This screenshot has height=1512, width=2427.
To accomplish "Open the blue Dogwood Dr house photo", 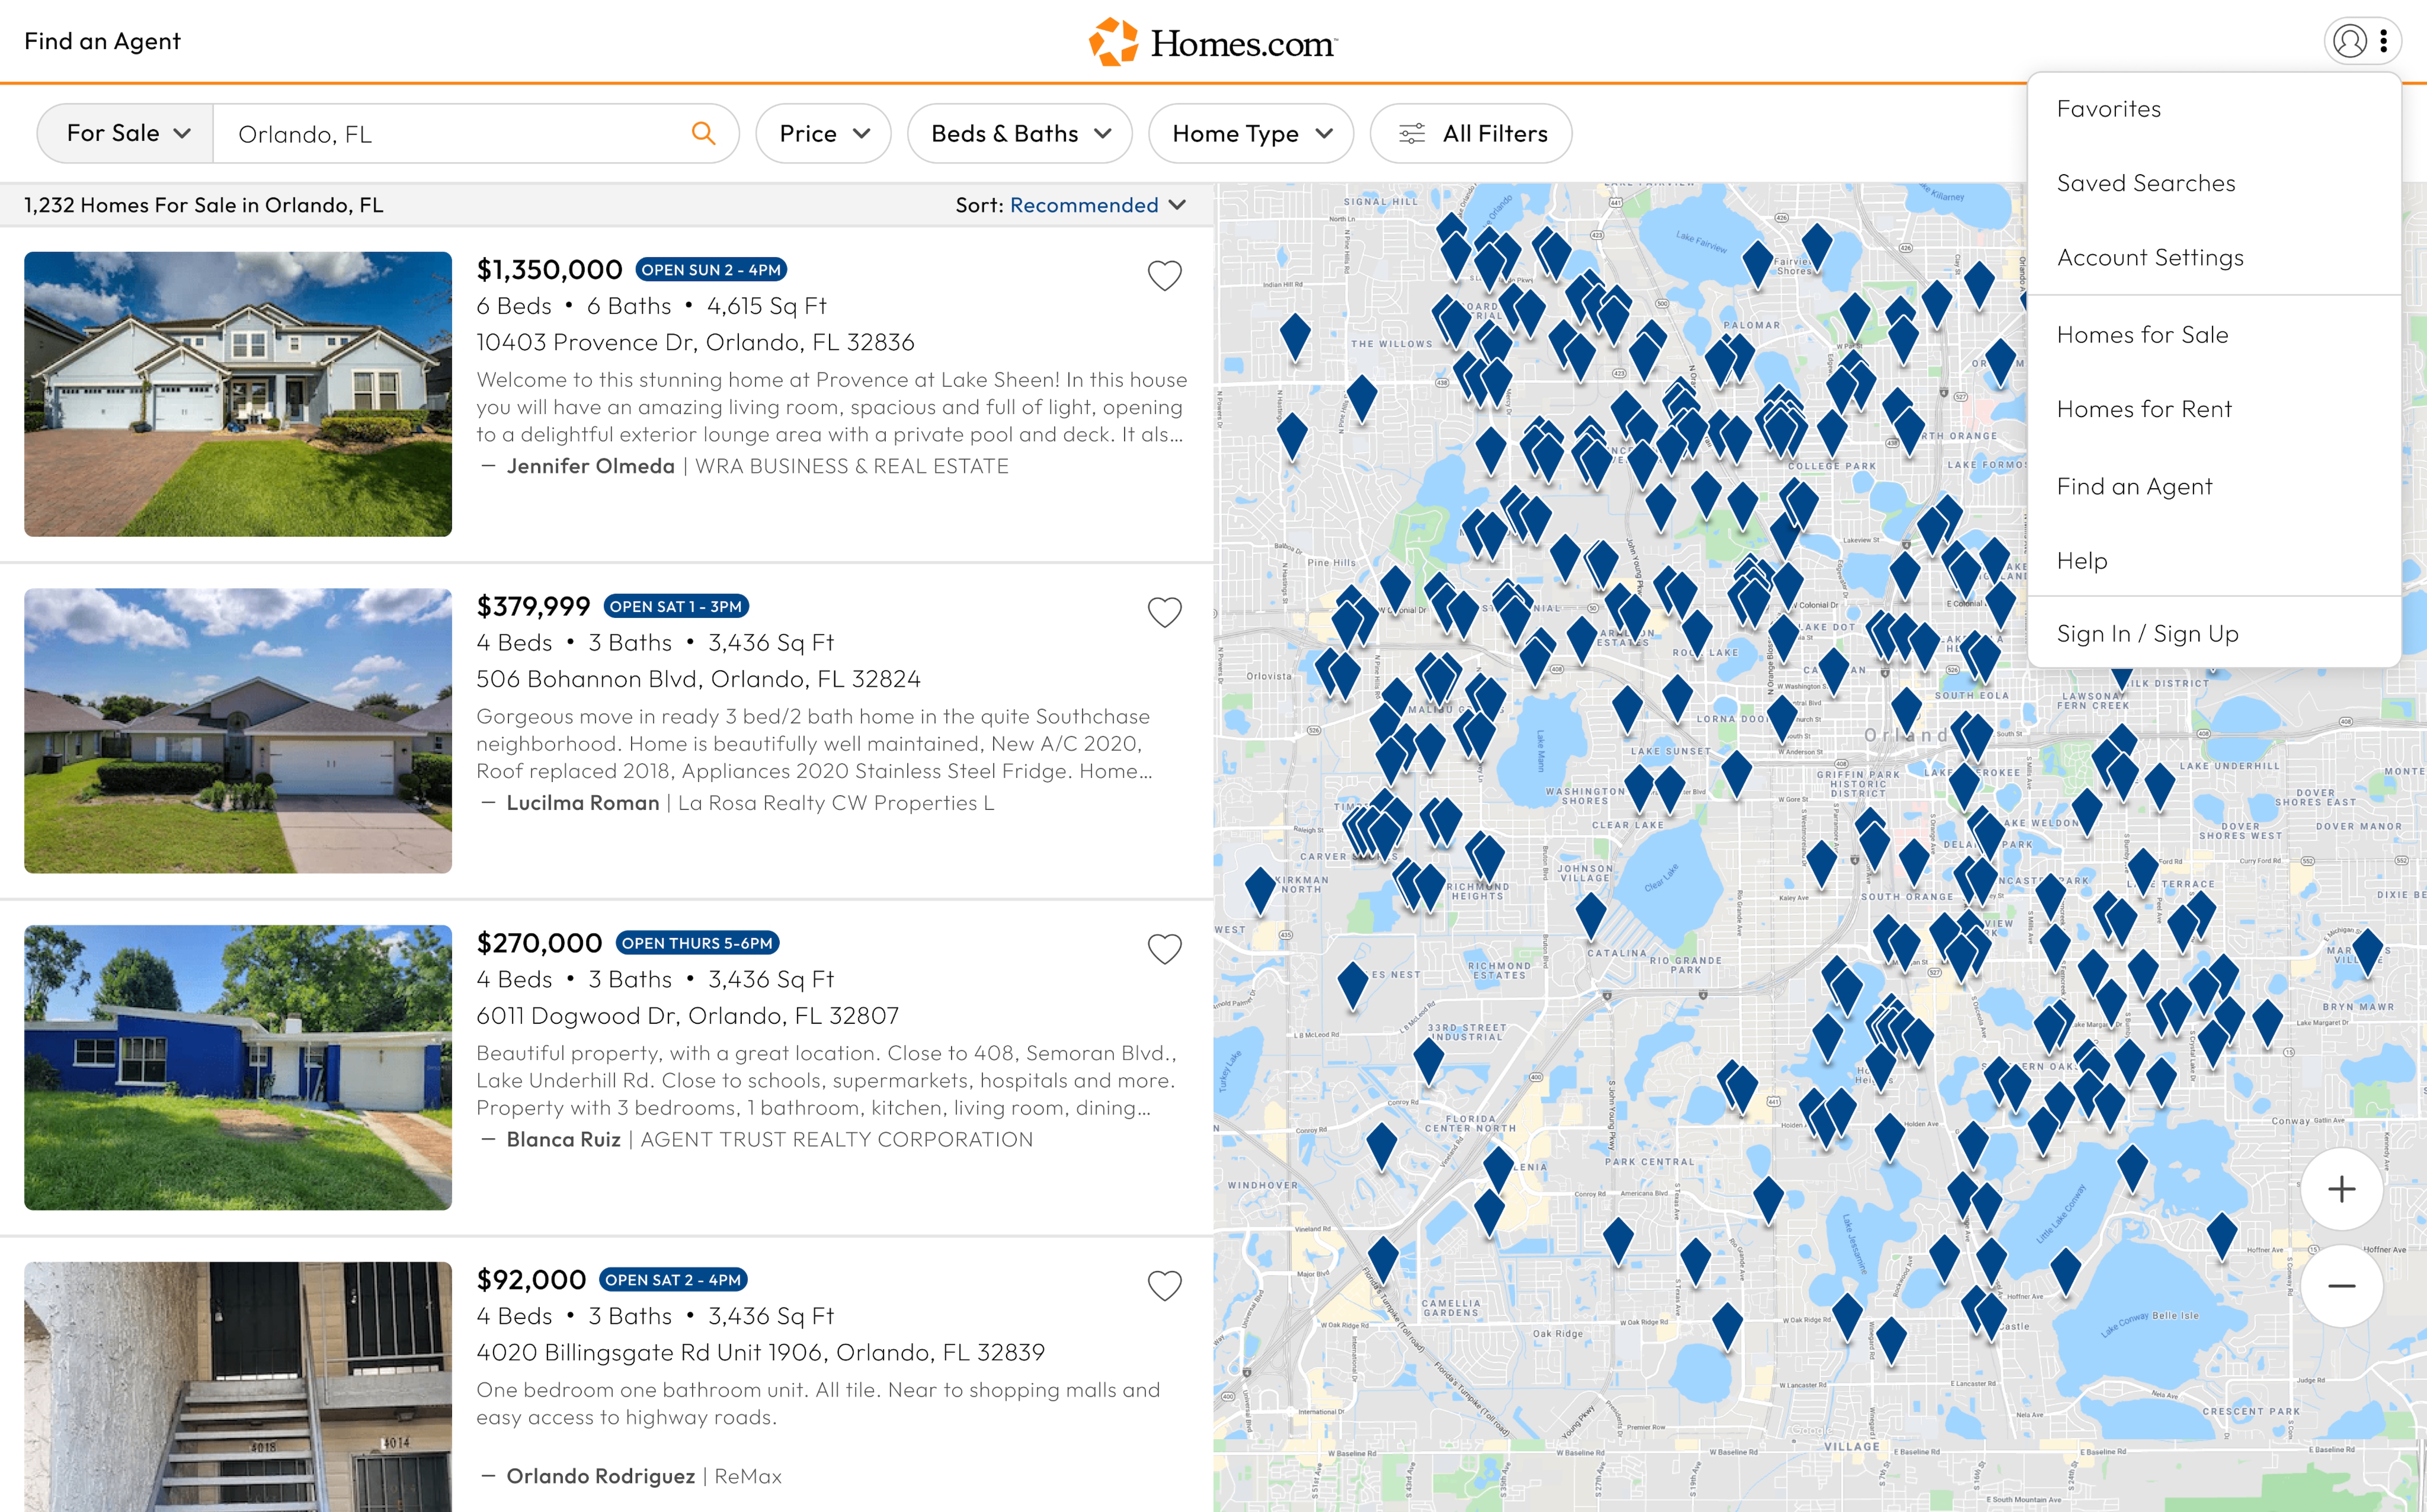I will tap(238, 1067).
